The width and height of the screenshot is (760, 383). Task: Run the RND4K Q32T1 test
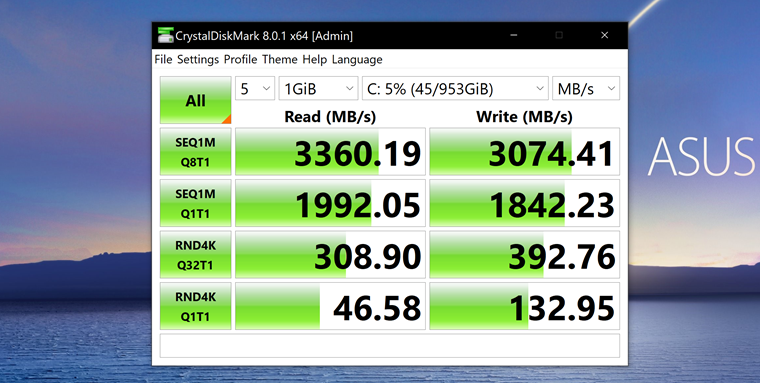tap(196, 255)
